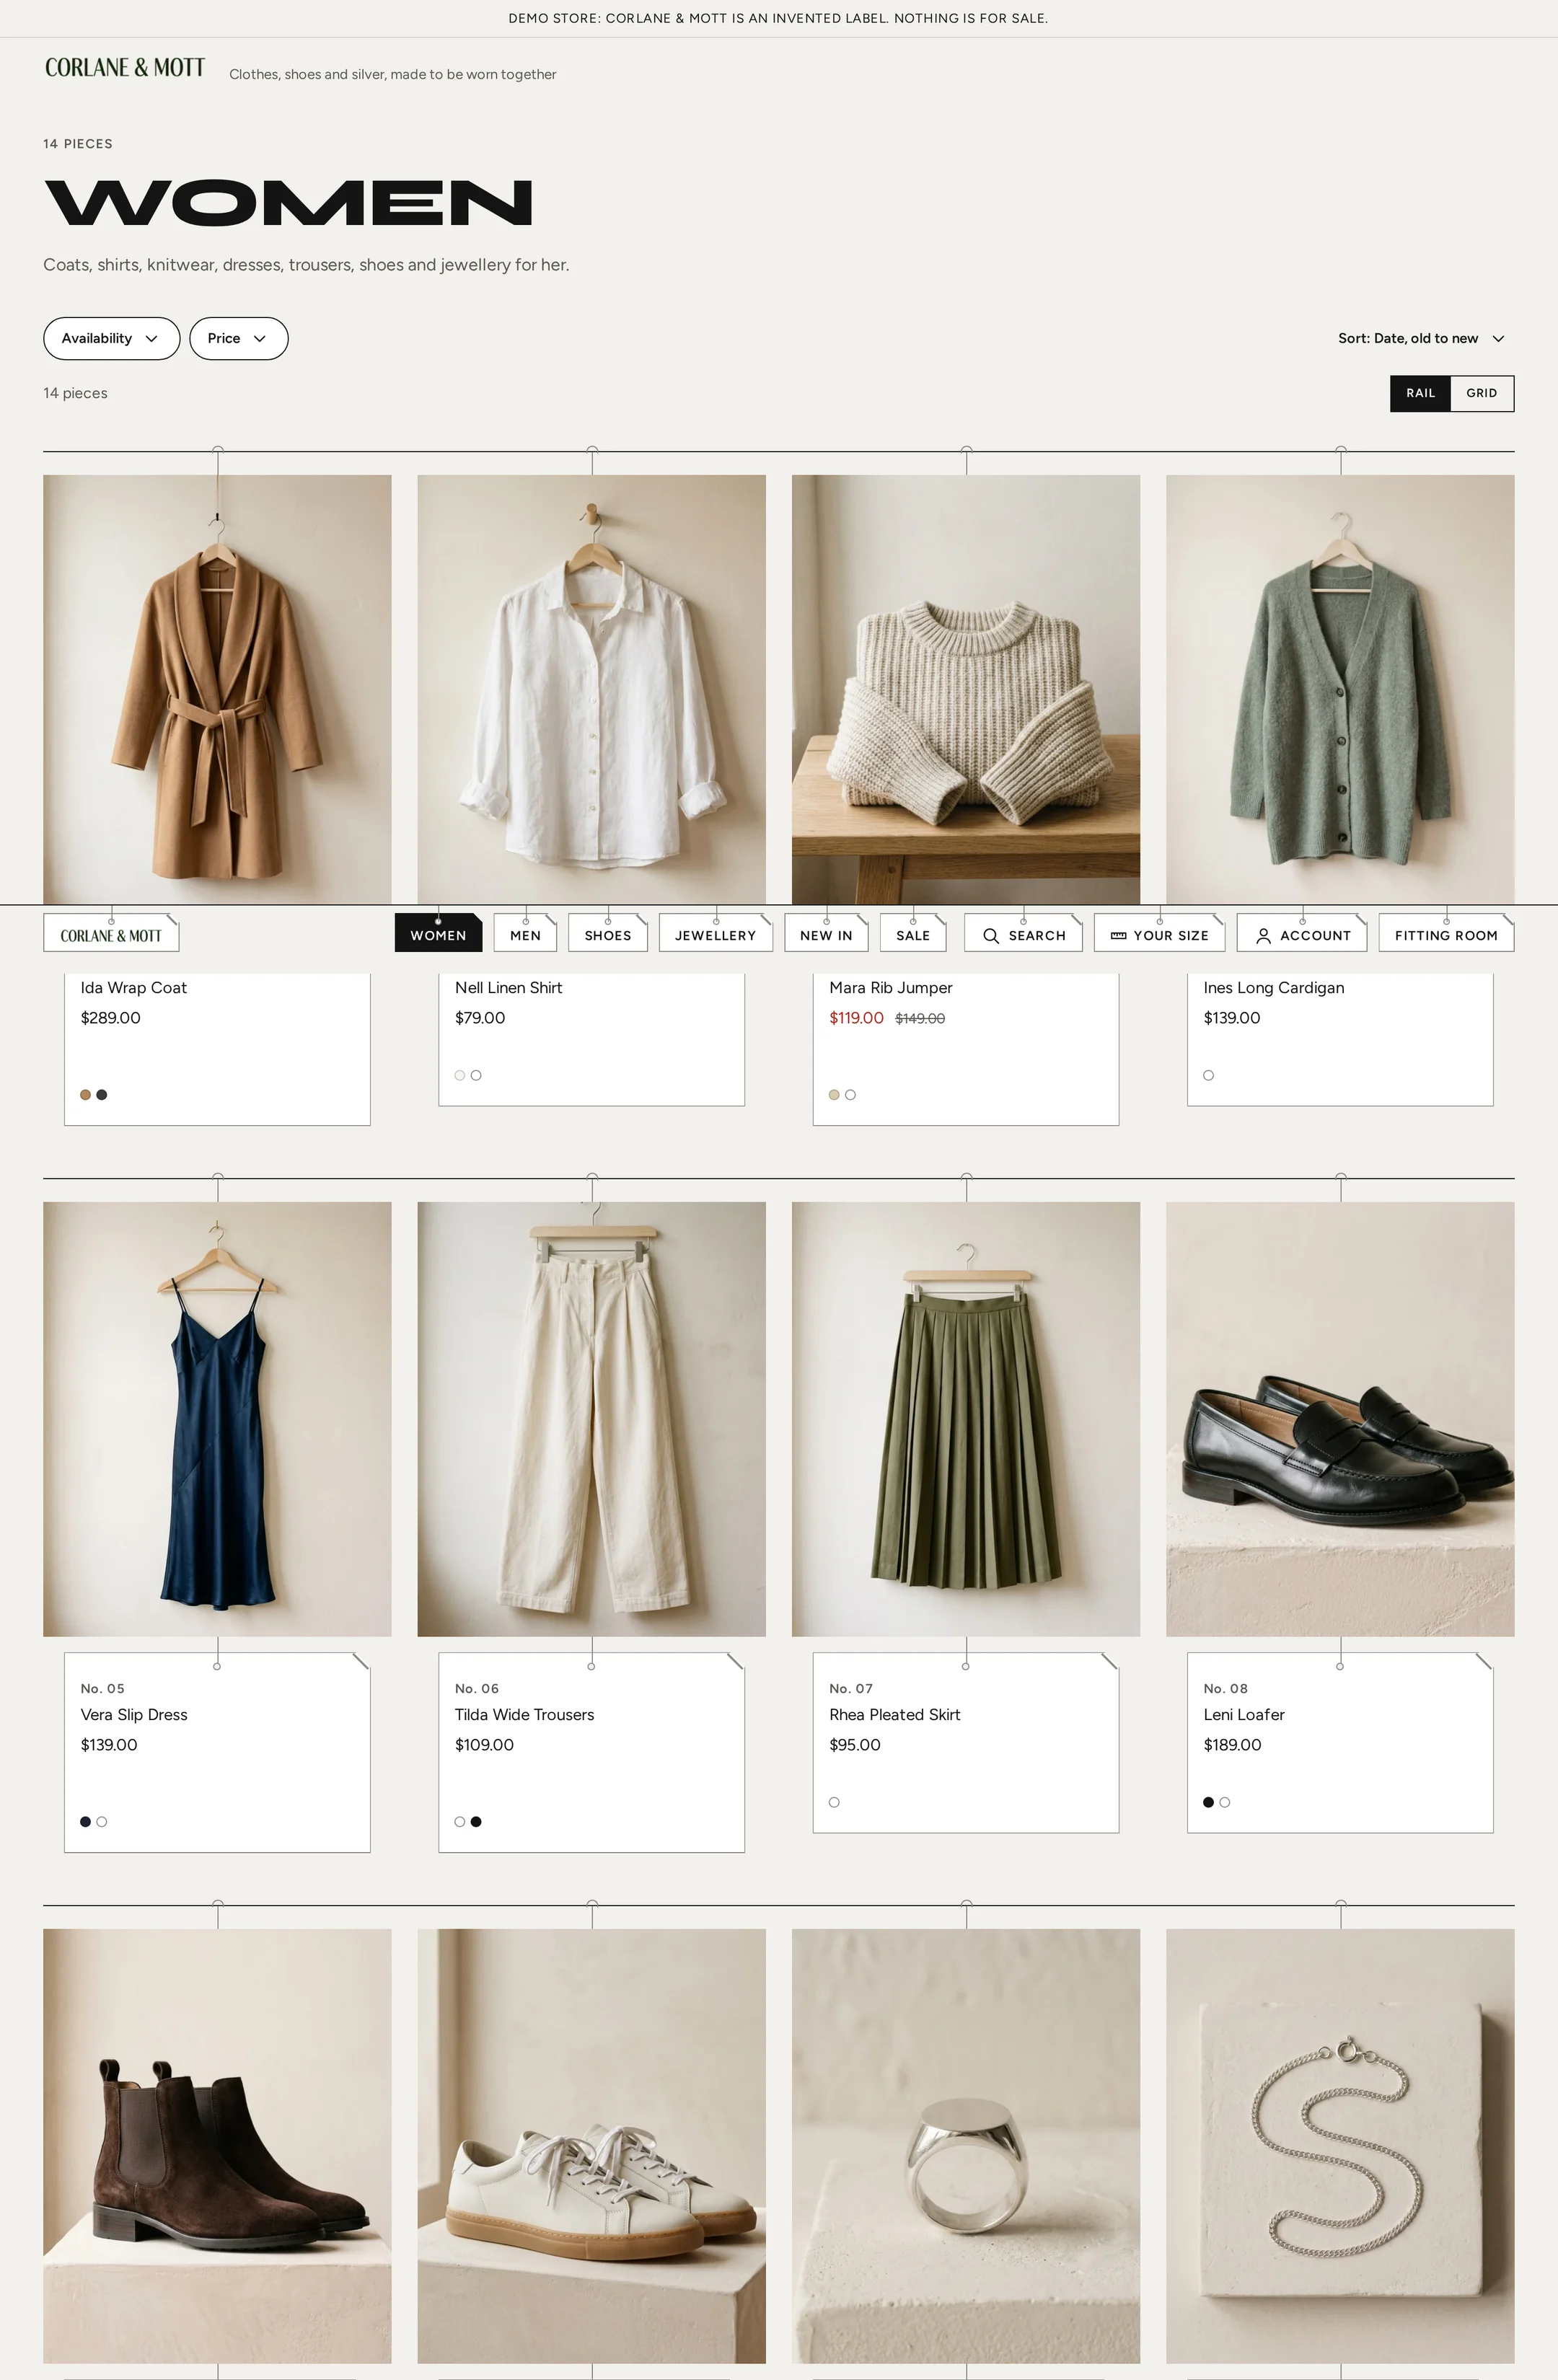Switch product view to Rail
This screenshot has height=2380, width=1558.
tap(1420, 393)
